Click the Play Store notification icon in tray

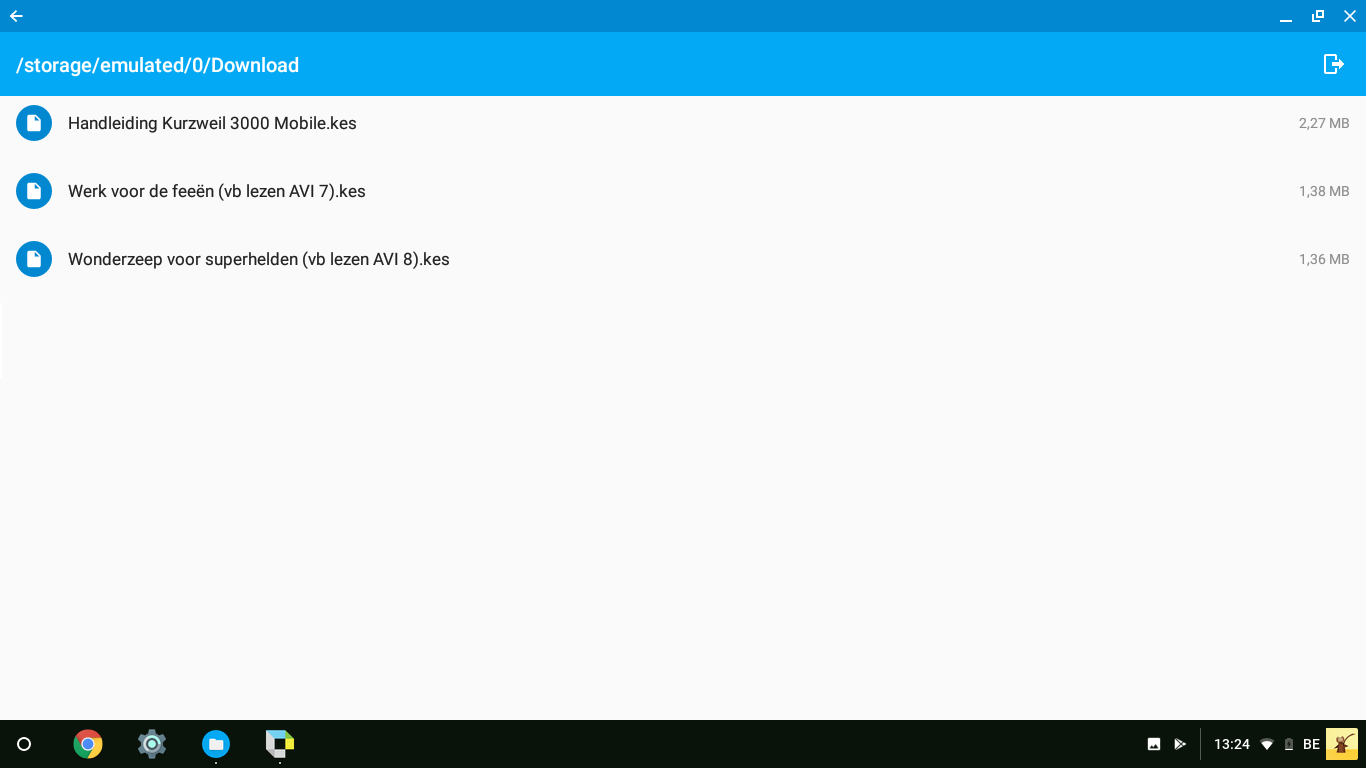[1180, 744]
